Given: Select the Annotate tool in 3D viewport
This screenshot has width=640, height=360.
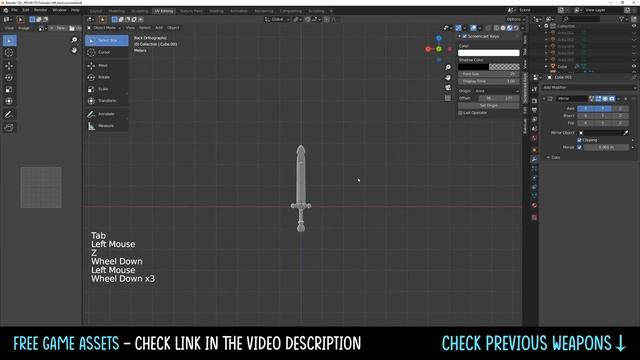Looking at the screenshot, I should pos(107,114).
